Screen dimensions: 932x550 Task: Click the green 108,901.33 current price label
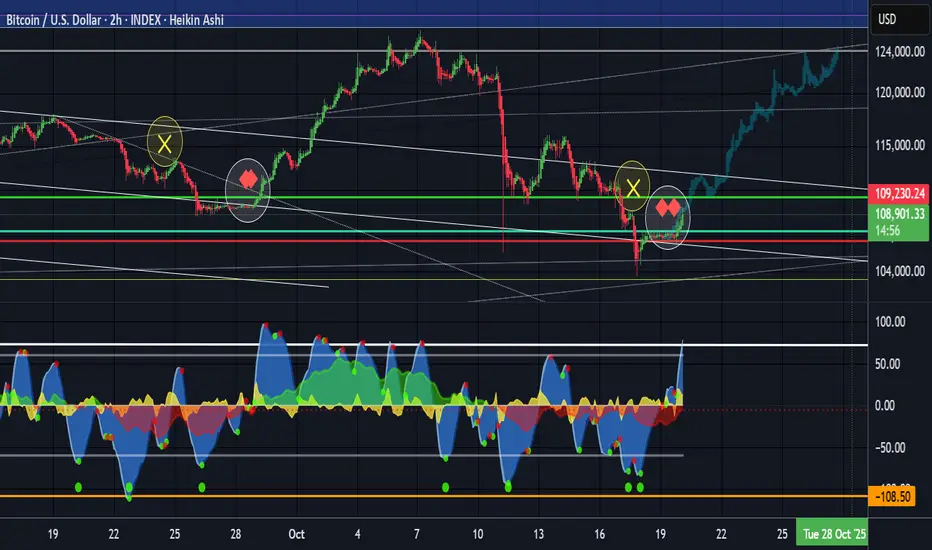tap(899, 213)
